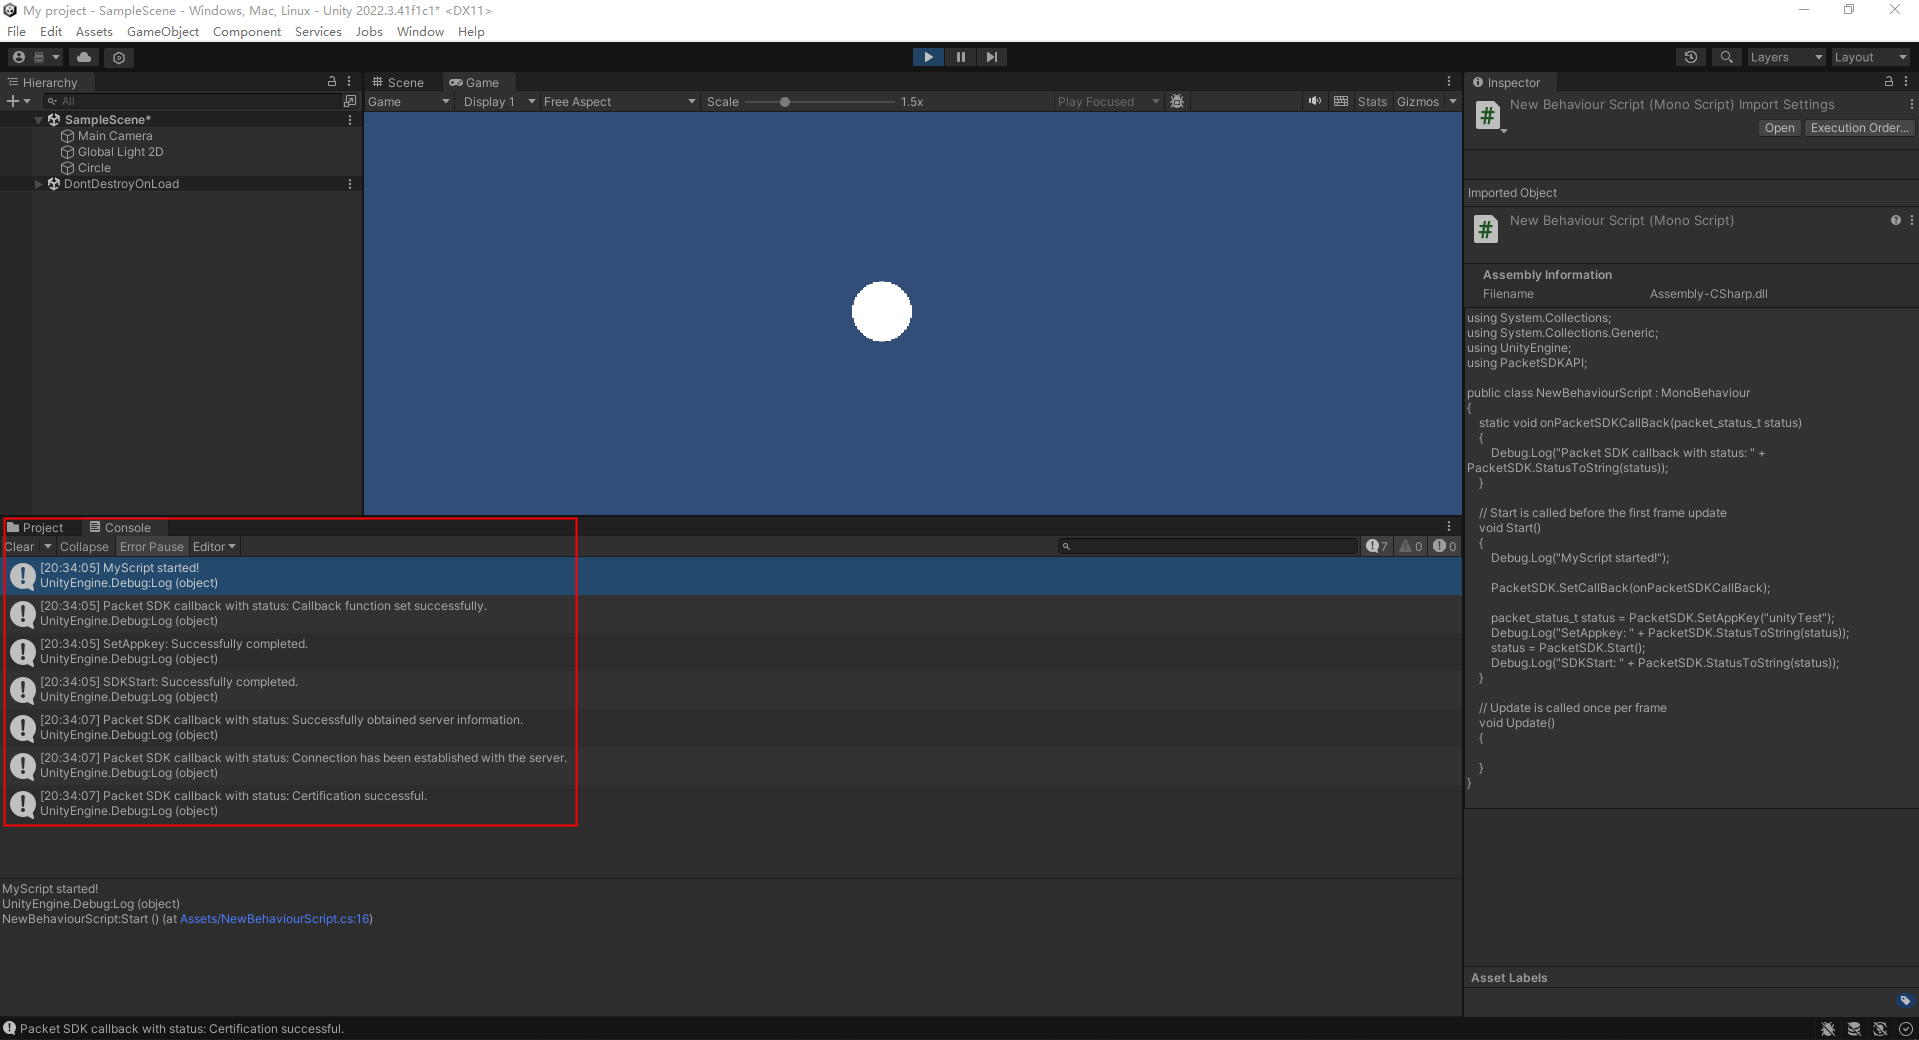Open the Layout dropdown
Viewport: 1919px width, 1040px height.
(x=1869, y=56)
